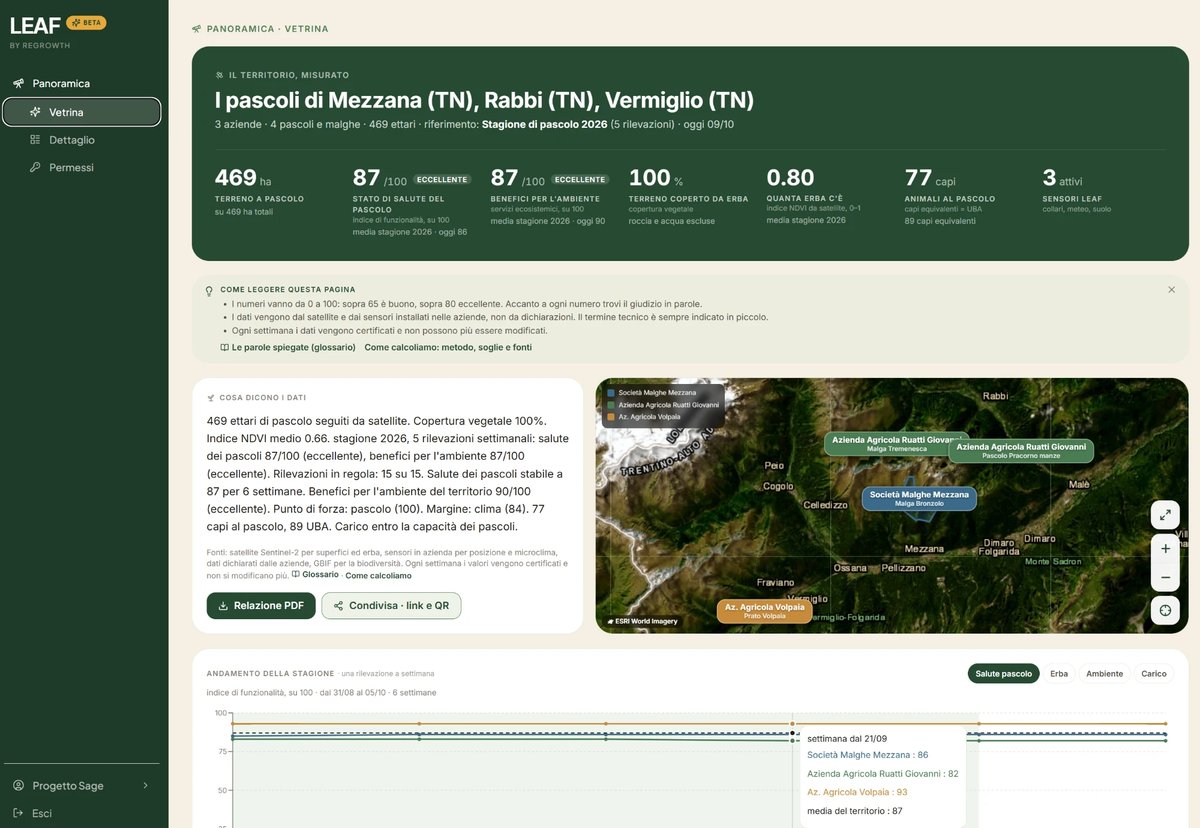This screenshot has width=1200, height=828.
Task: Click Società Malghe Mezzana map marker
Action: click(x=919, y=499)
